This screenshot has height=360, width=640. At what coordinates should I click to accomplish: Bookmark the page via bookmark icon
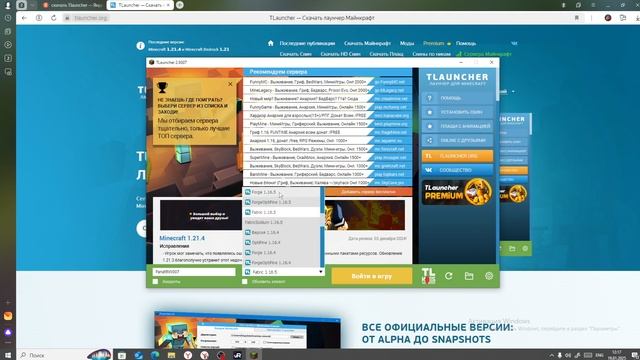pos(577,18)
